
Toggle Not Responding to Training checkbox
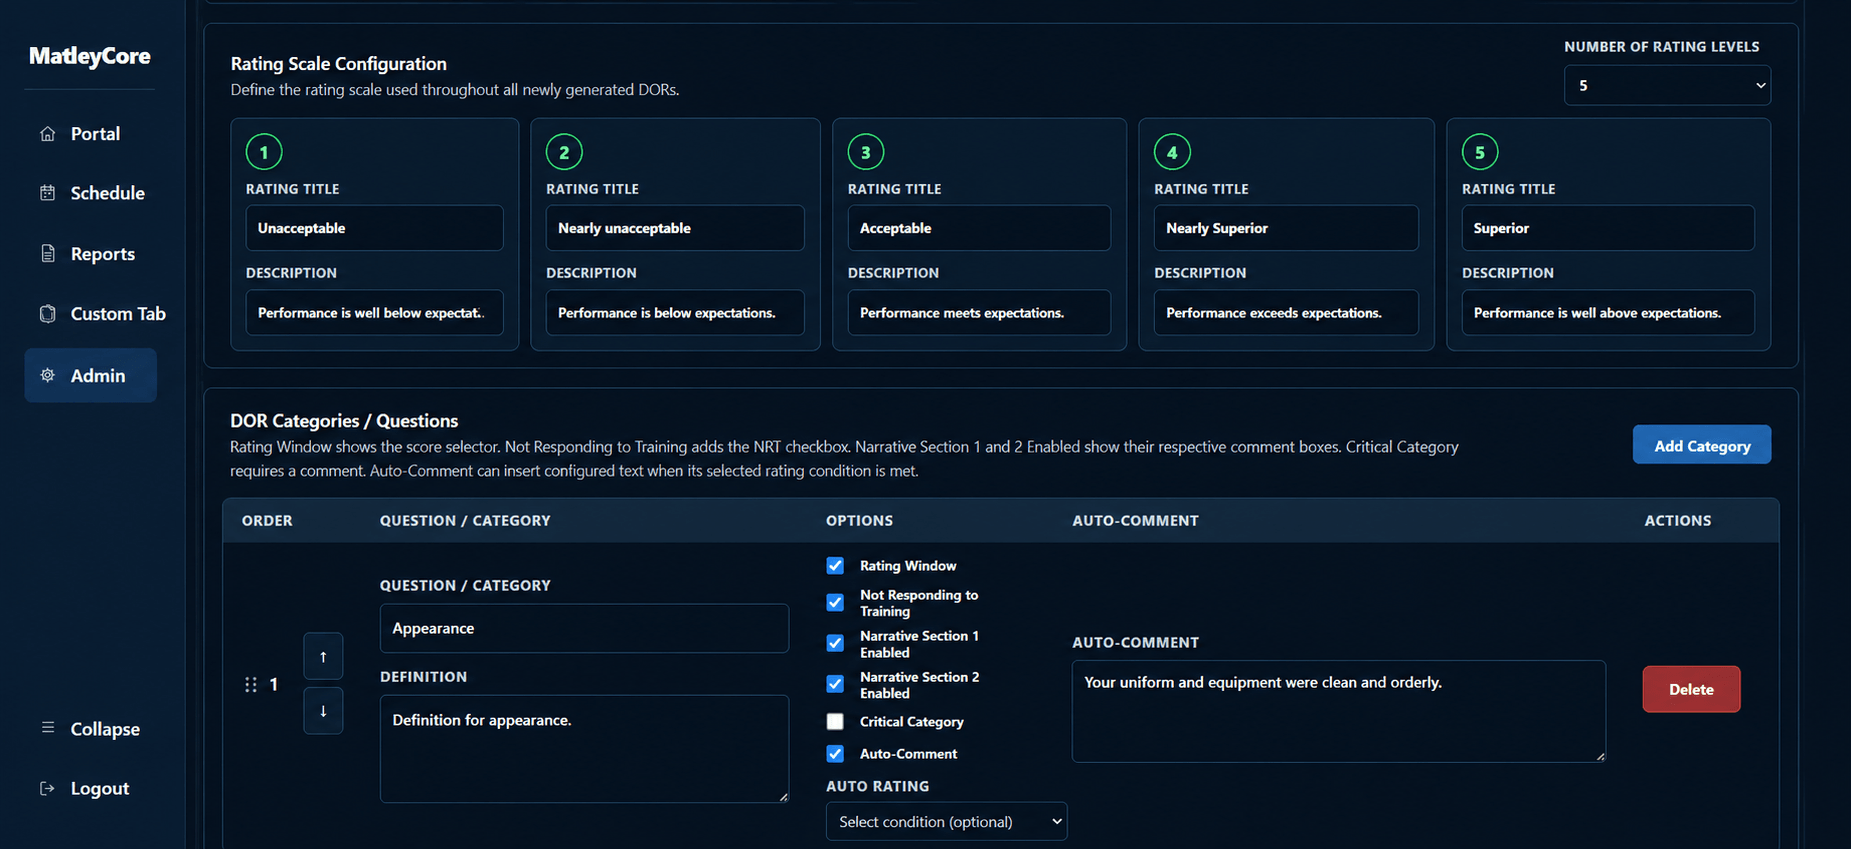tap(835, 603)
